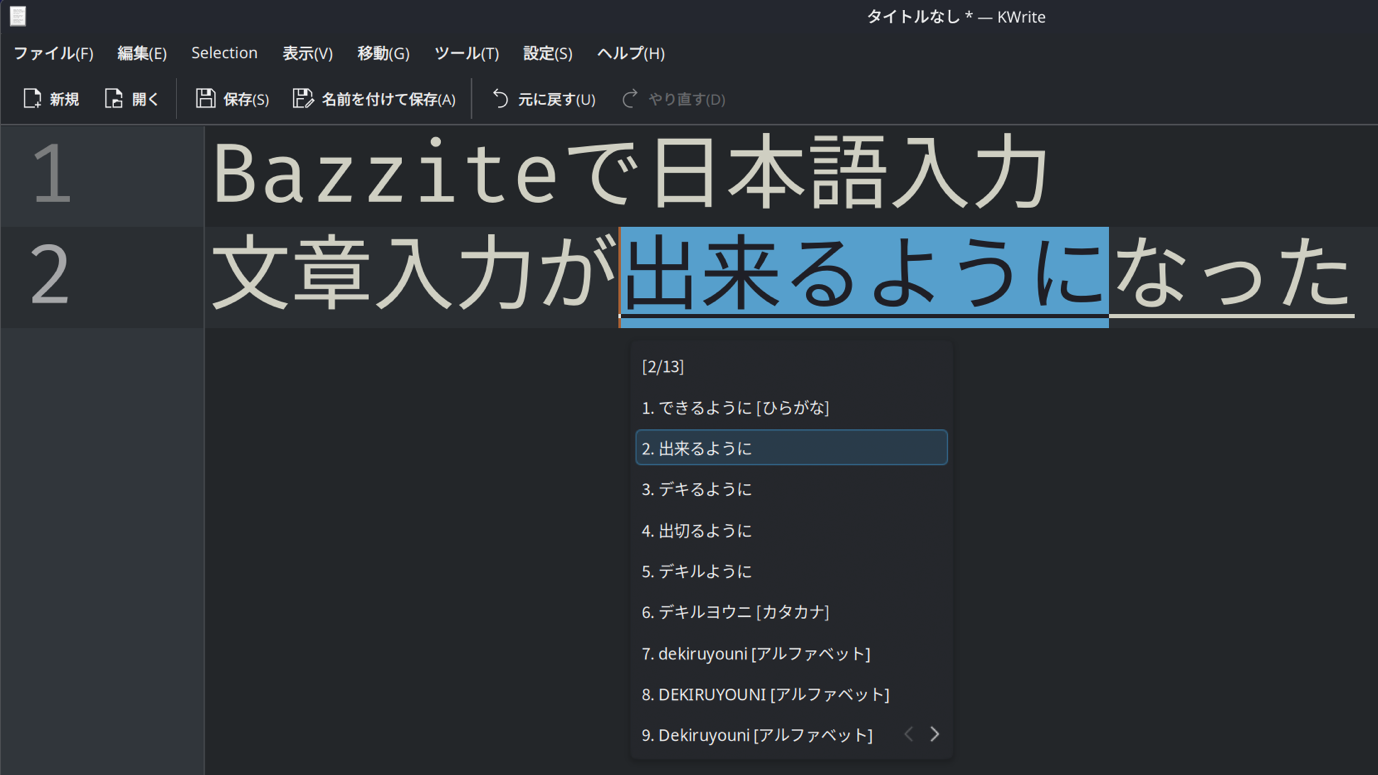Click the [2/13] candidate counter
Screen dimensions: 1378x775
tap(663, 367)
